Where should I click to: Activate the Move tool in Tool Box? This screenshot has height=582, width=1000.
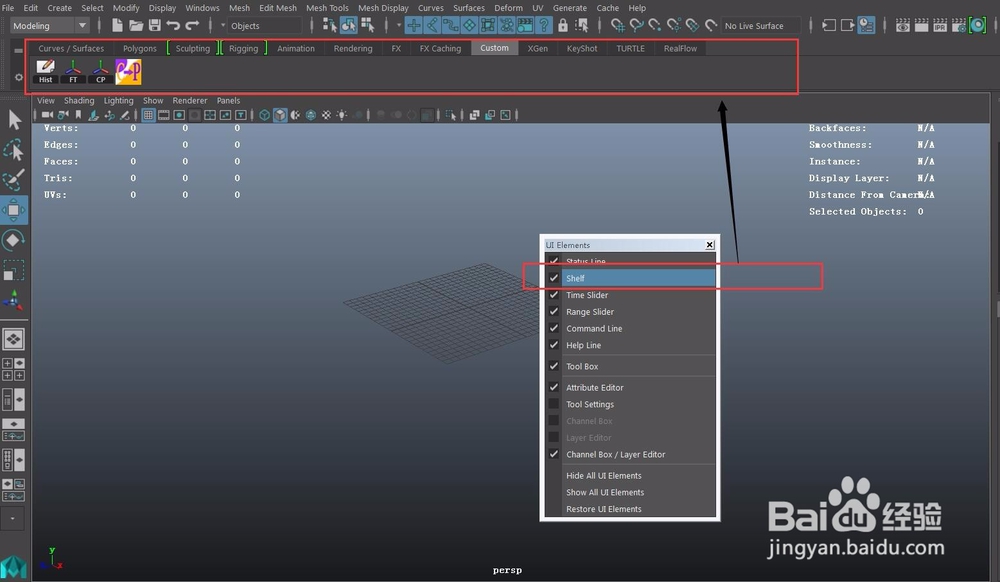14,210
